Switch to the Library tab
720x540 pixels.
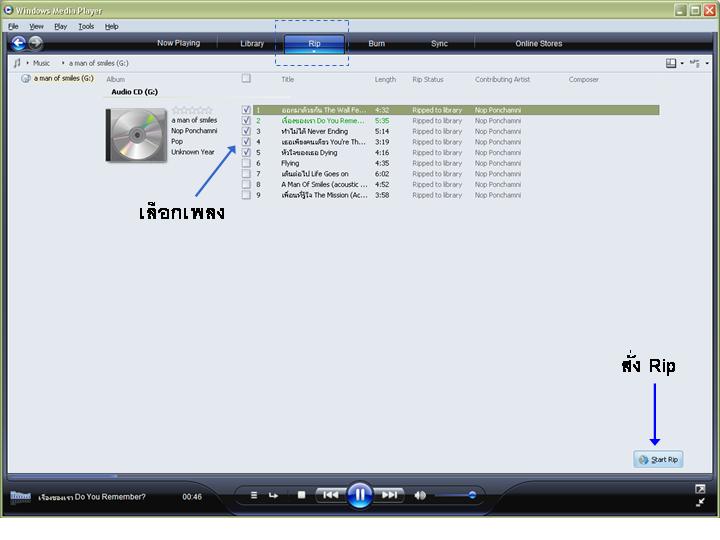click(x=252, y=44)
